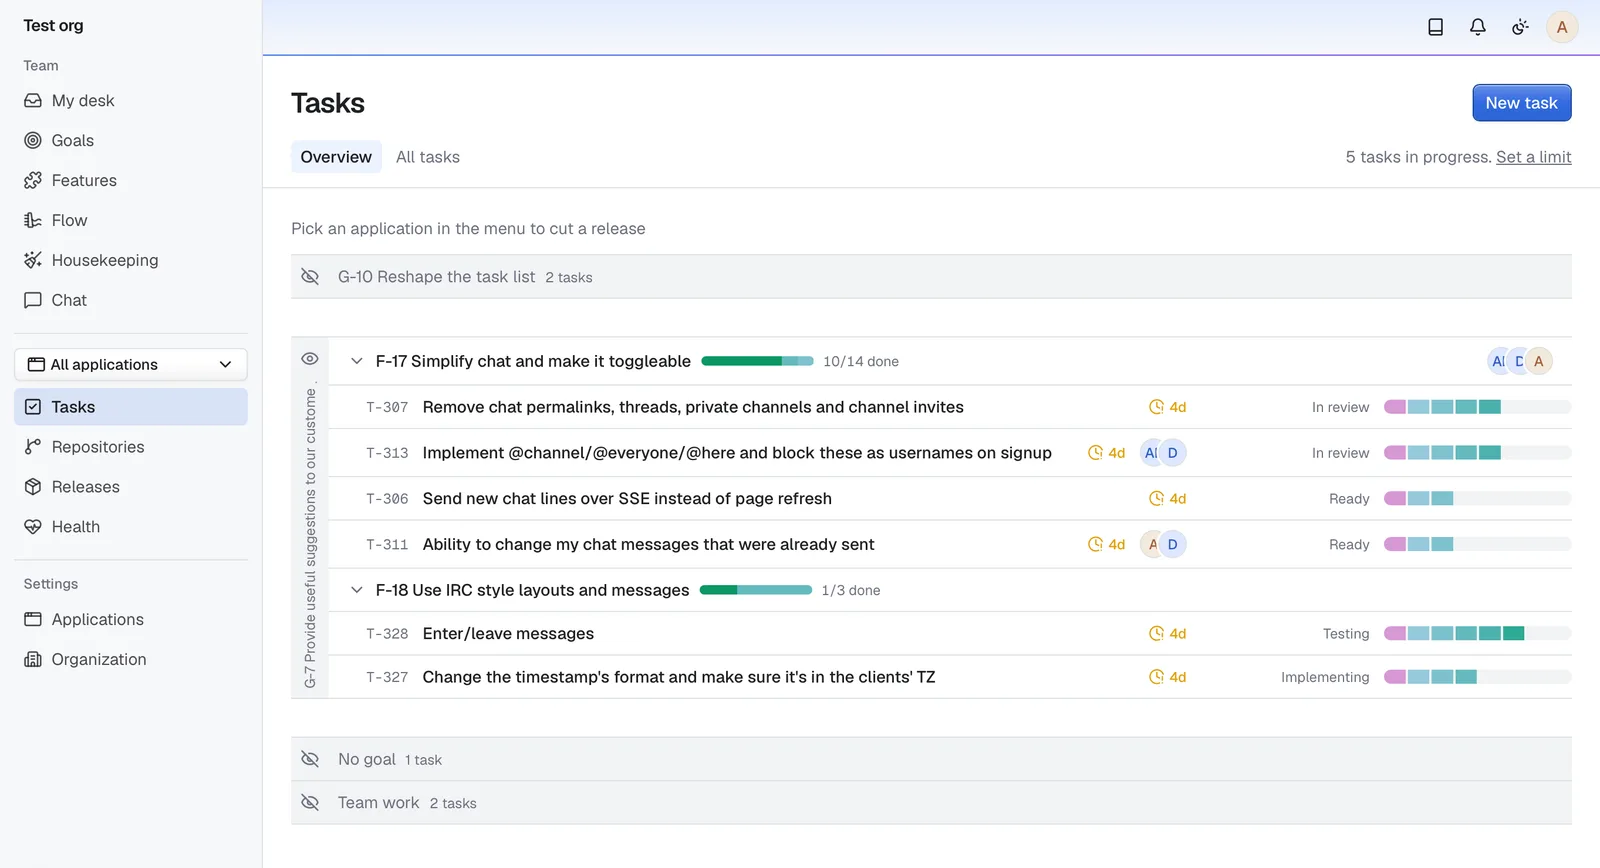This screenshot has width=1600, height=868.
Task: Go to My desk
Action: point(131,101)
